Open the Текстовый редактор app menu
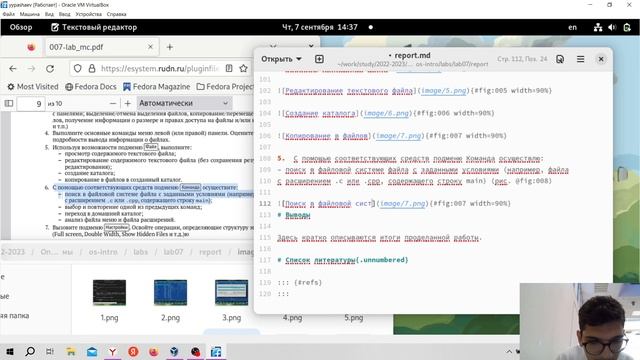Screen dimensions: 640x360 point(94,27)
